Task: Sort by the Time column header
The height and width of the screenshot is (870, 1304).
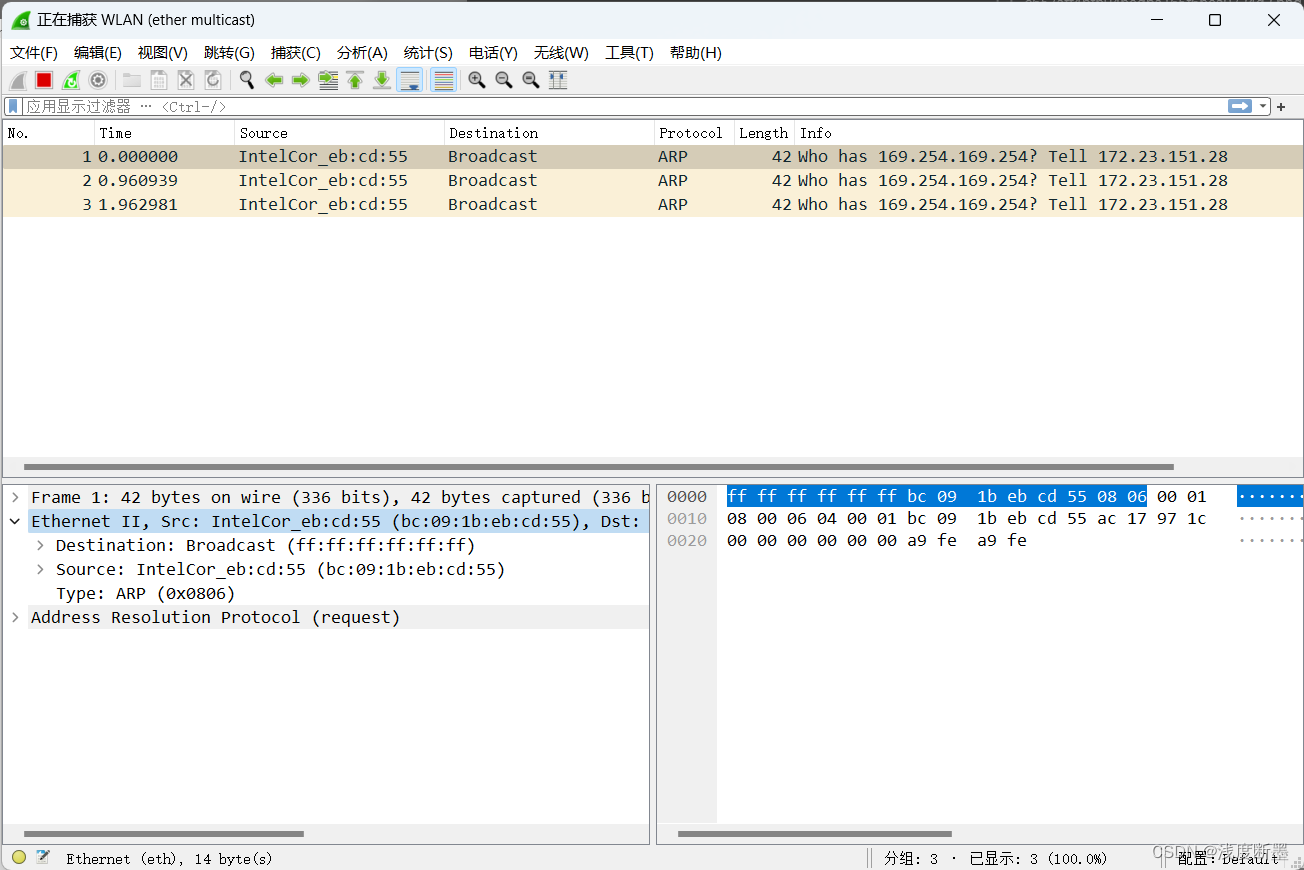Action: (x=165, y=133)
